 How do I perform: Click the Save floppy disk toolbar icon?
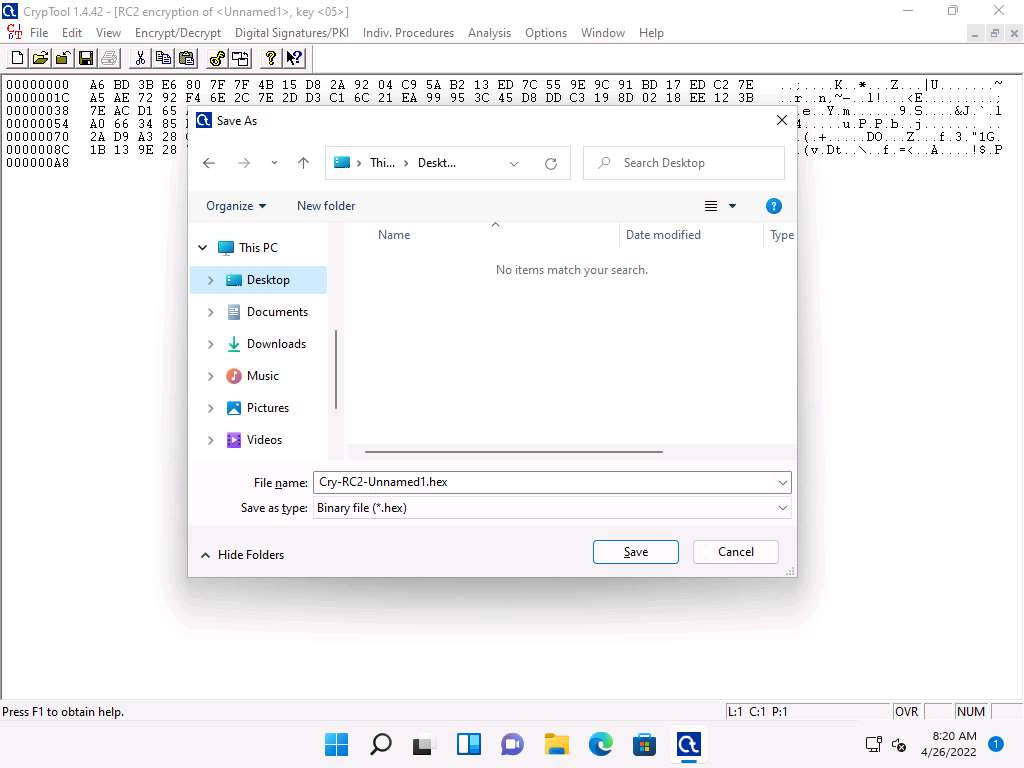(85, 58)
